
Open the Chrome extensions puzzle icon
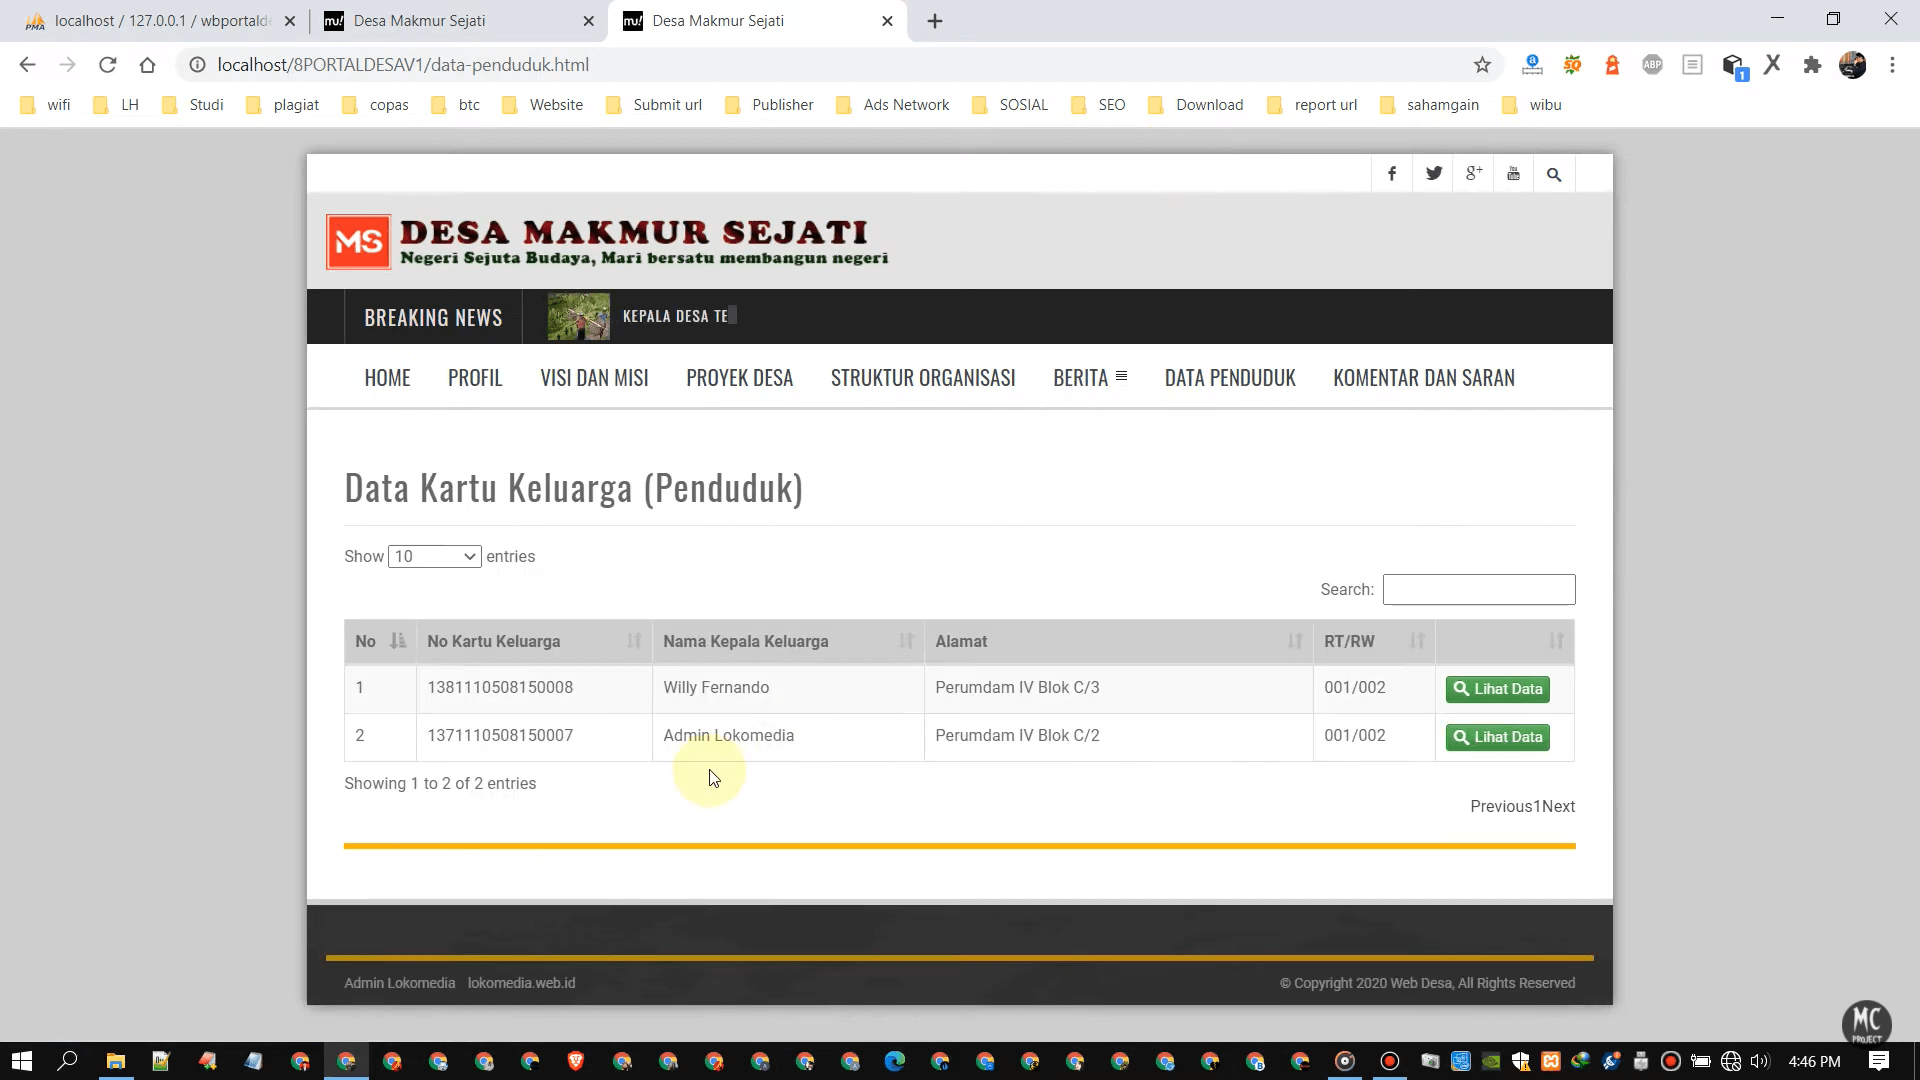pos(1812,64)
